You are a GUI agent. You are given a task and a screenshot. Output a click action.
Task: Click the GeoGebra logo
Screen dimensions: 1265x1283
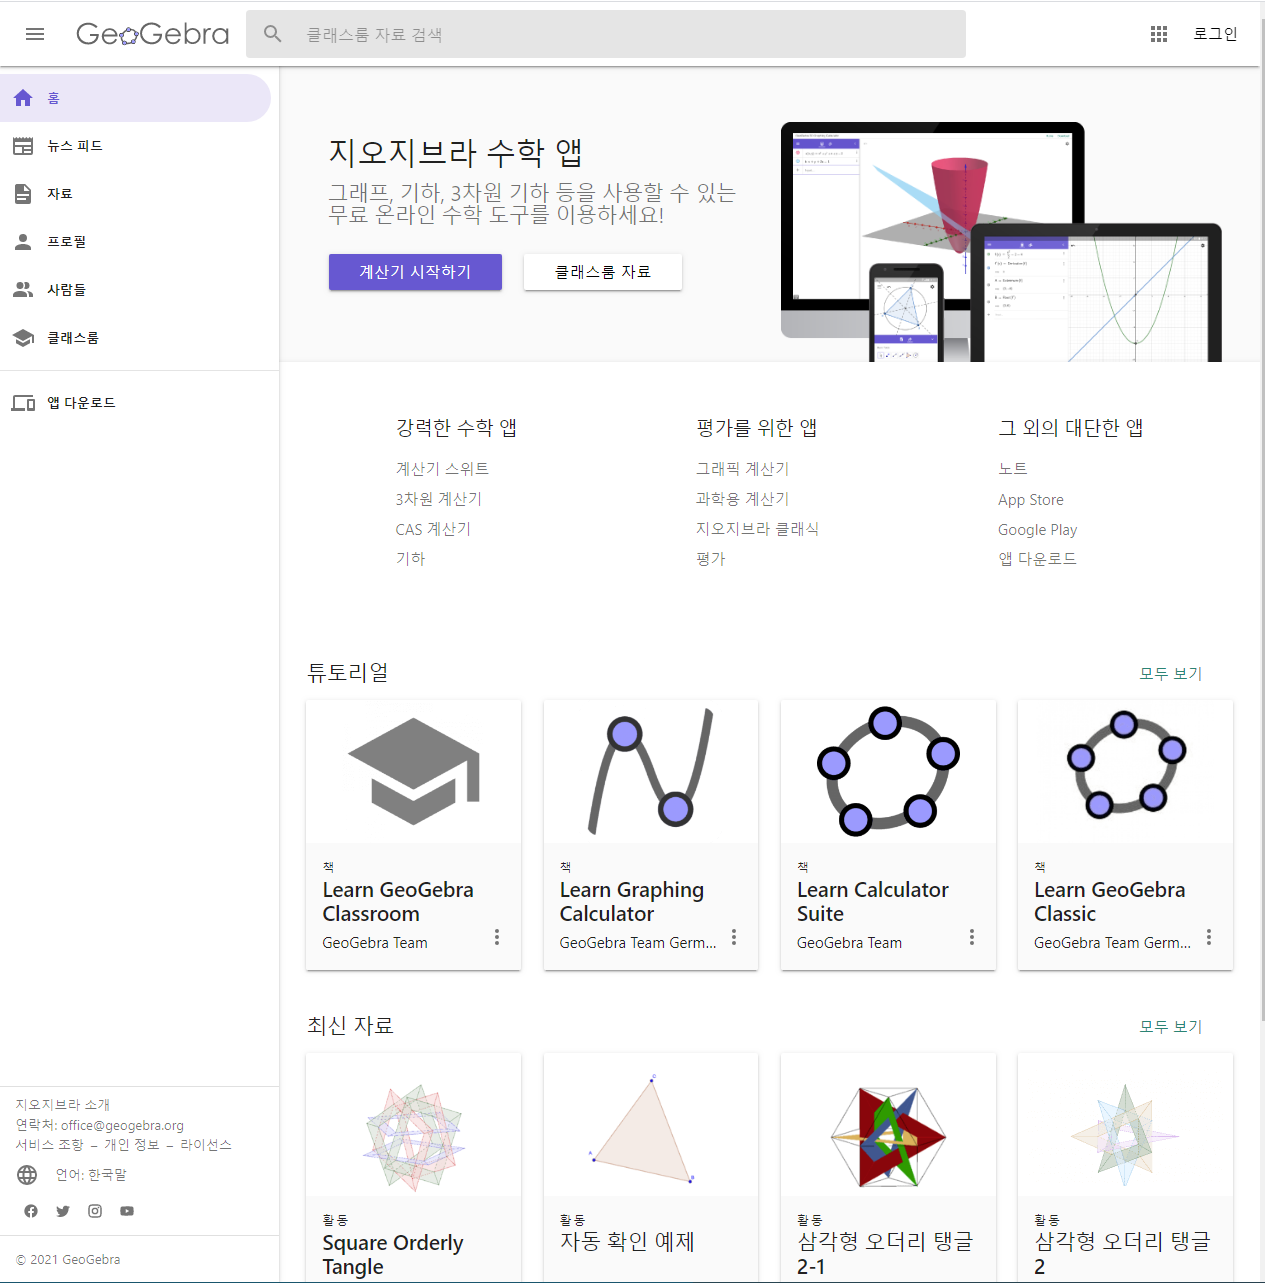pyautogui.click(x=153, y=34)
